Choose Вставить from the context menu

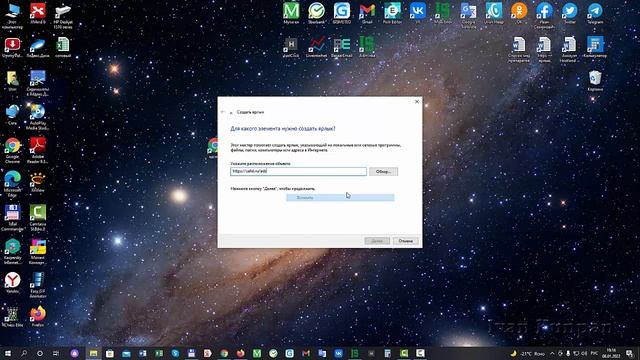340,198
